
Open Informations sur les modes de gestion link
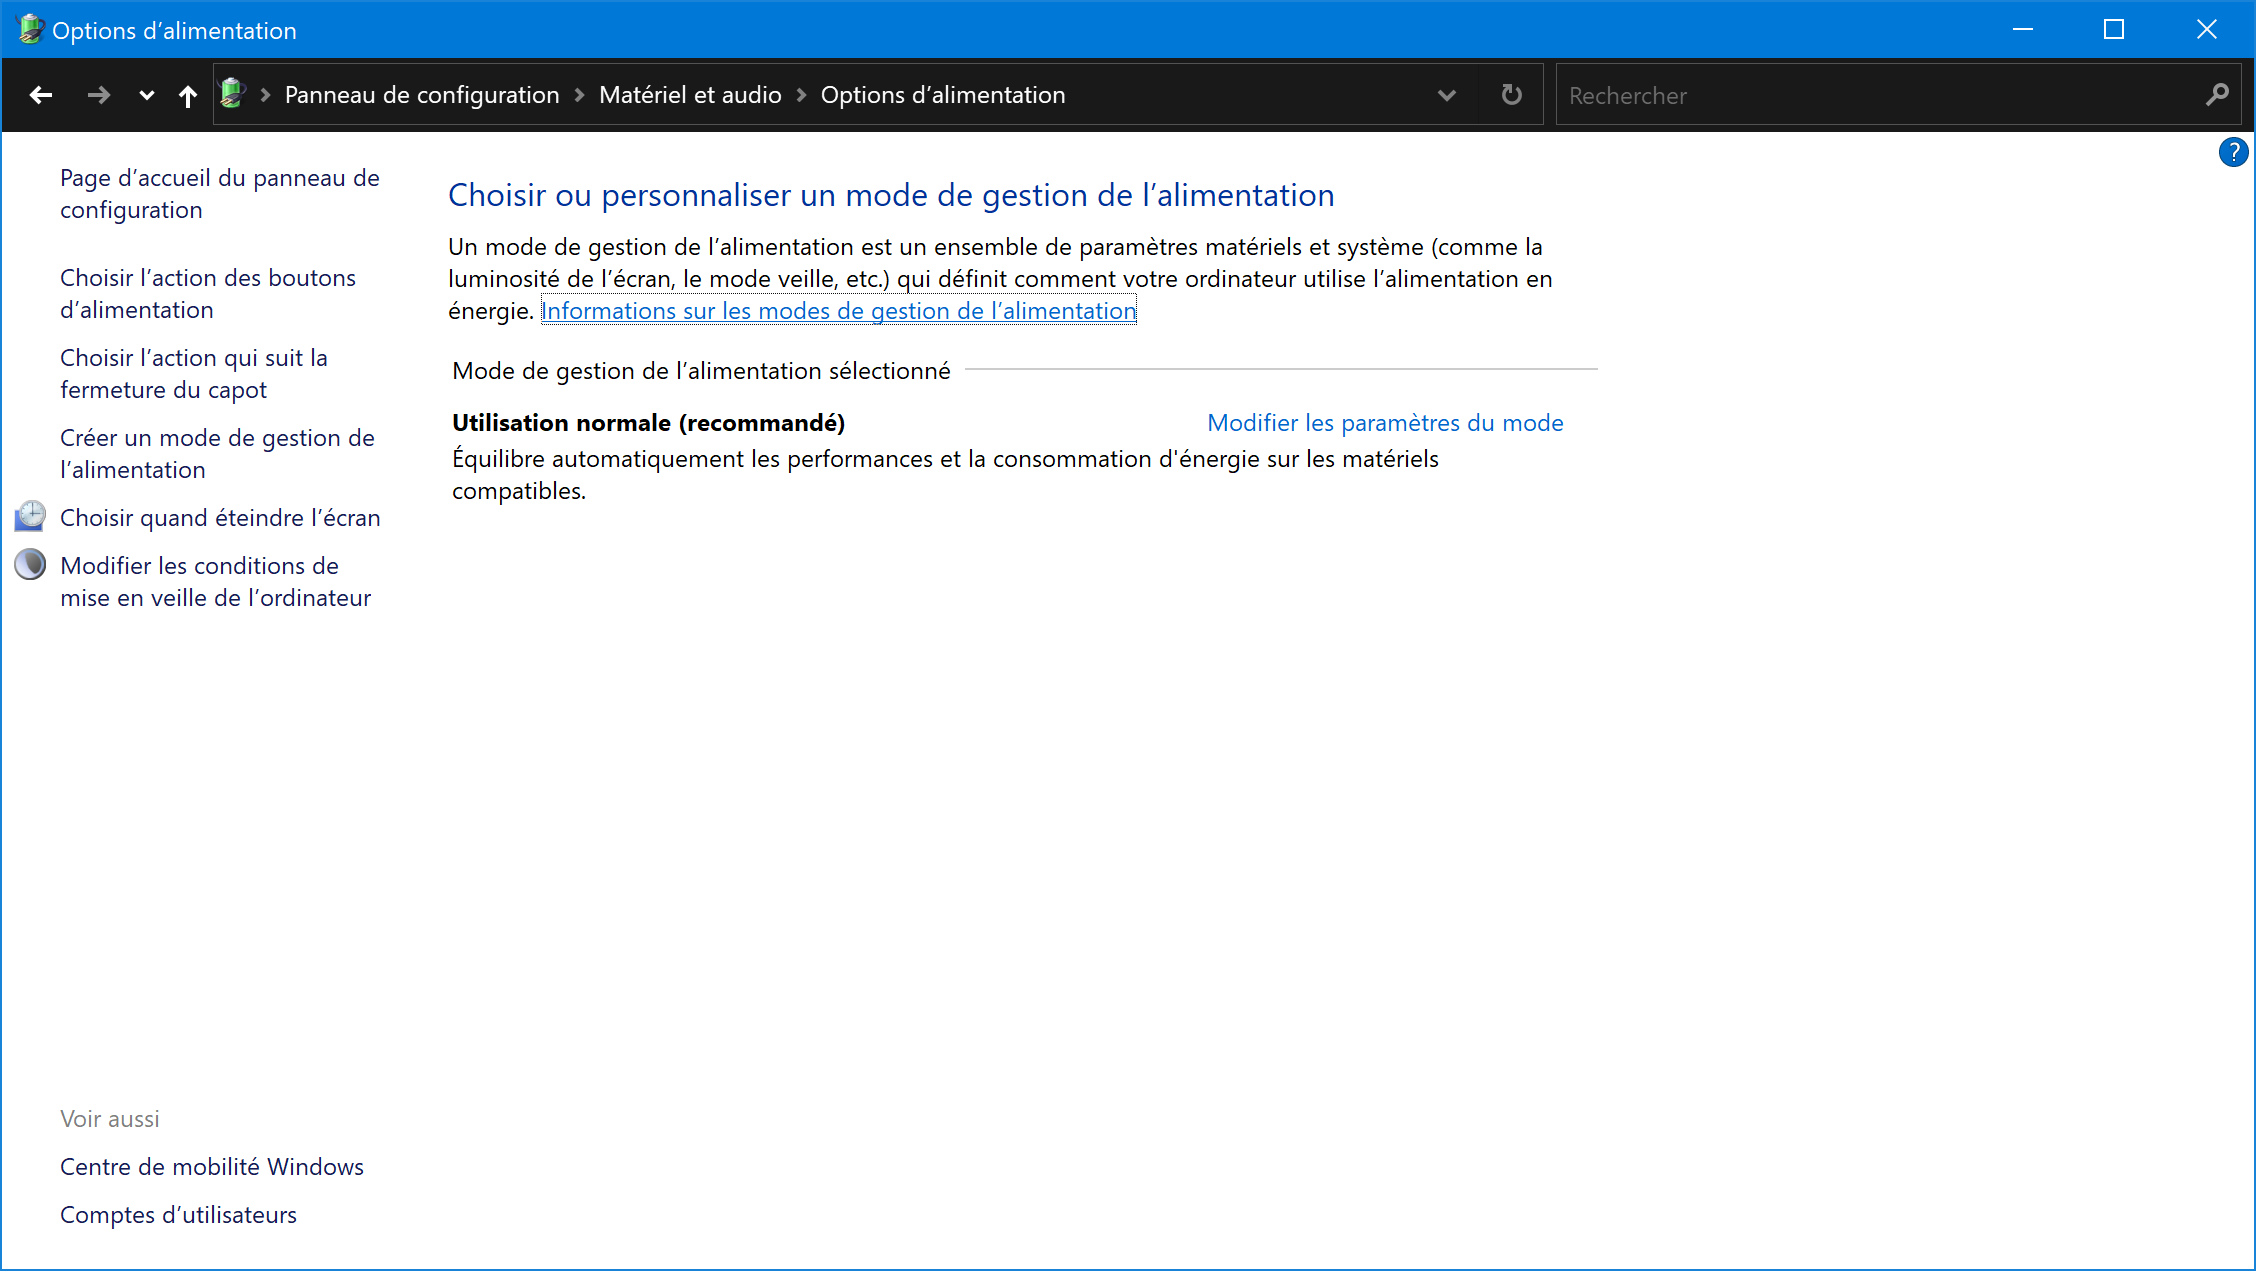coord(838,311)
